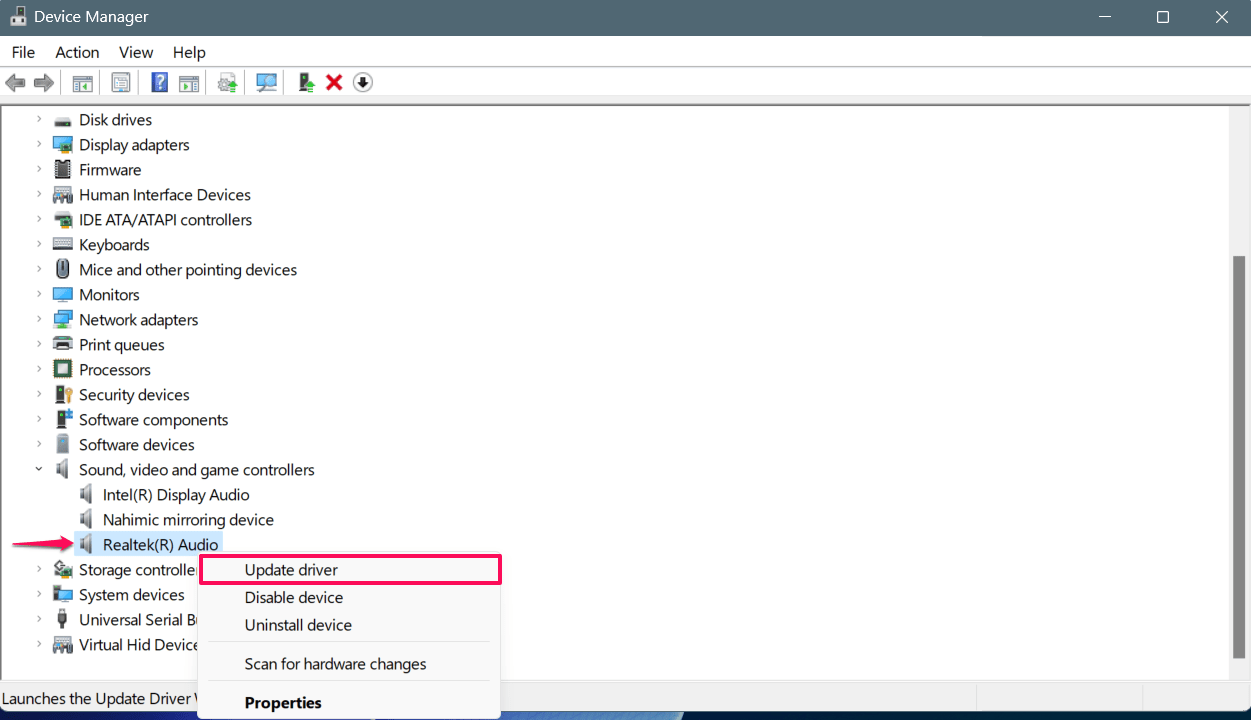
Task: Click the computer tower icon with green arrow
Action: (x=307, y=82)
